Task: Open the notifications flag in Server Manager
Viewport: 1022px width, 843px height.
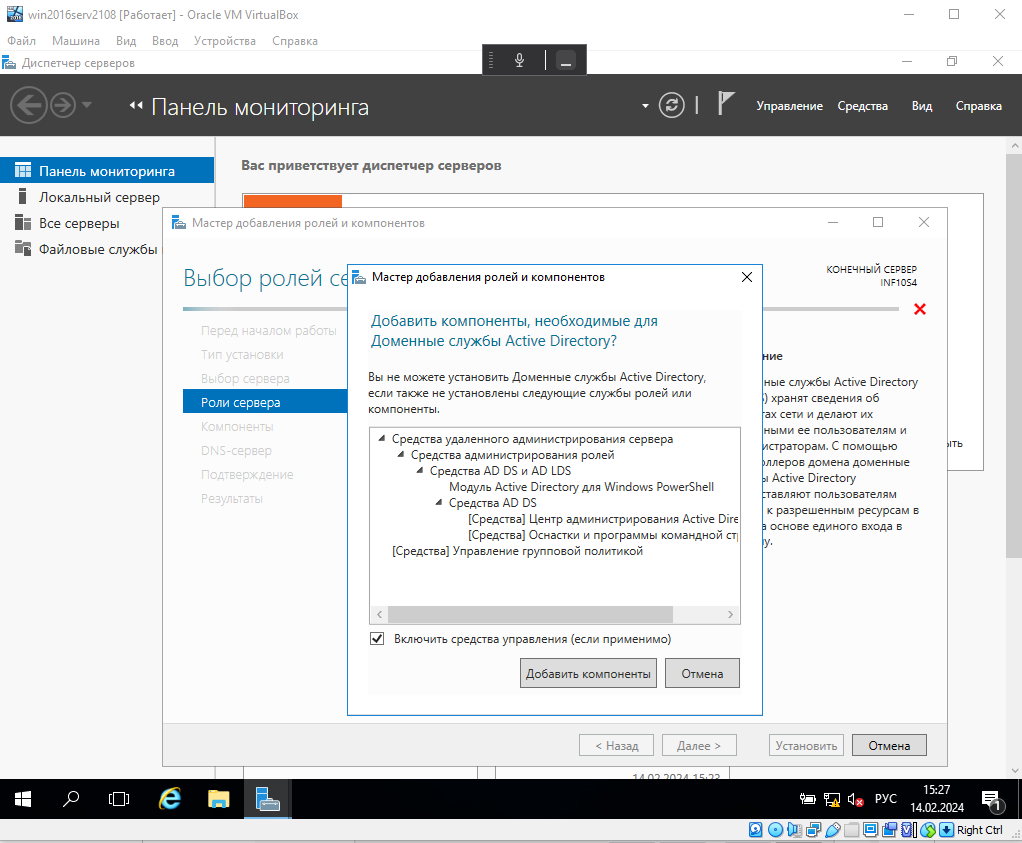Action: pyautogui.click(x=725, y=104)
